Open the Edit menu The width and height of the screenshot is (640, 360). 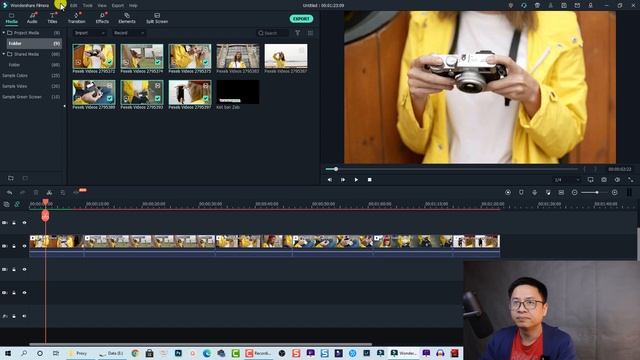[x=73, y=6]
